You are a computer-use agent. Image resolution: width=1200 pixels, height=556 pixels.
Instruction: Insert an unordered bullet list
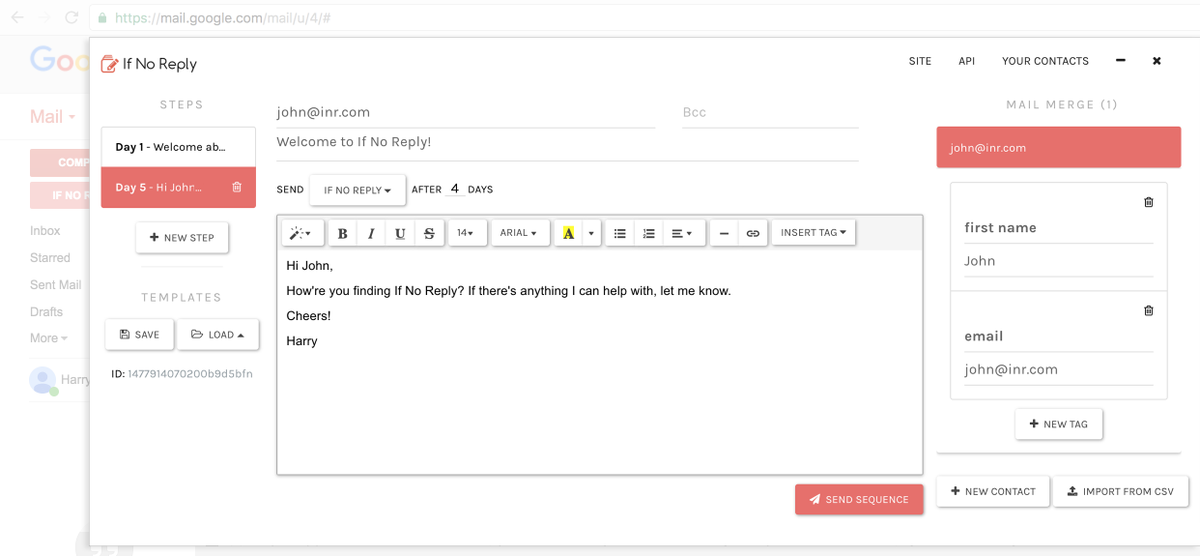pyautogui.click(x=620, y=233)
